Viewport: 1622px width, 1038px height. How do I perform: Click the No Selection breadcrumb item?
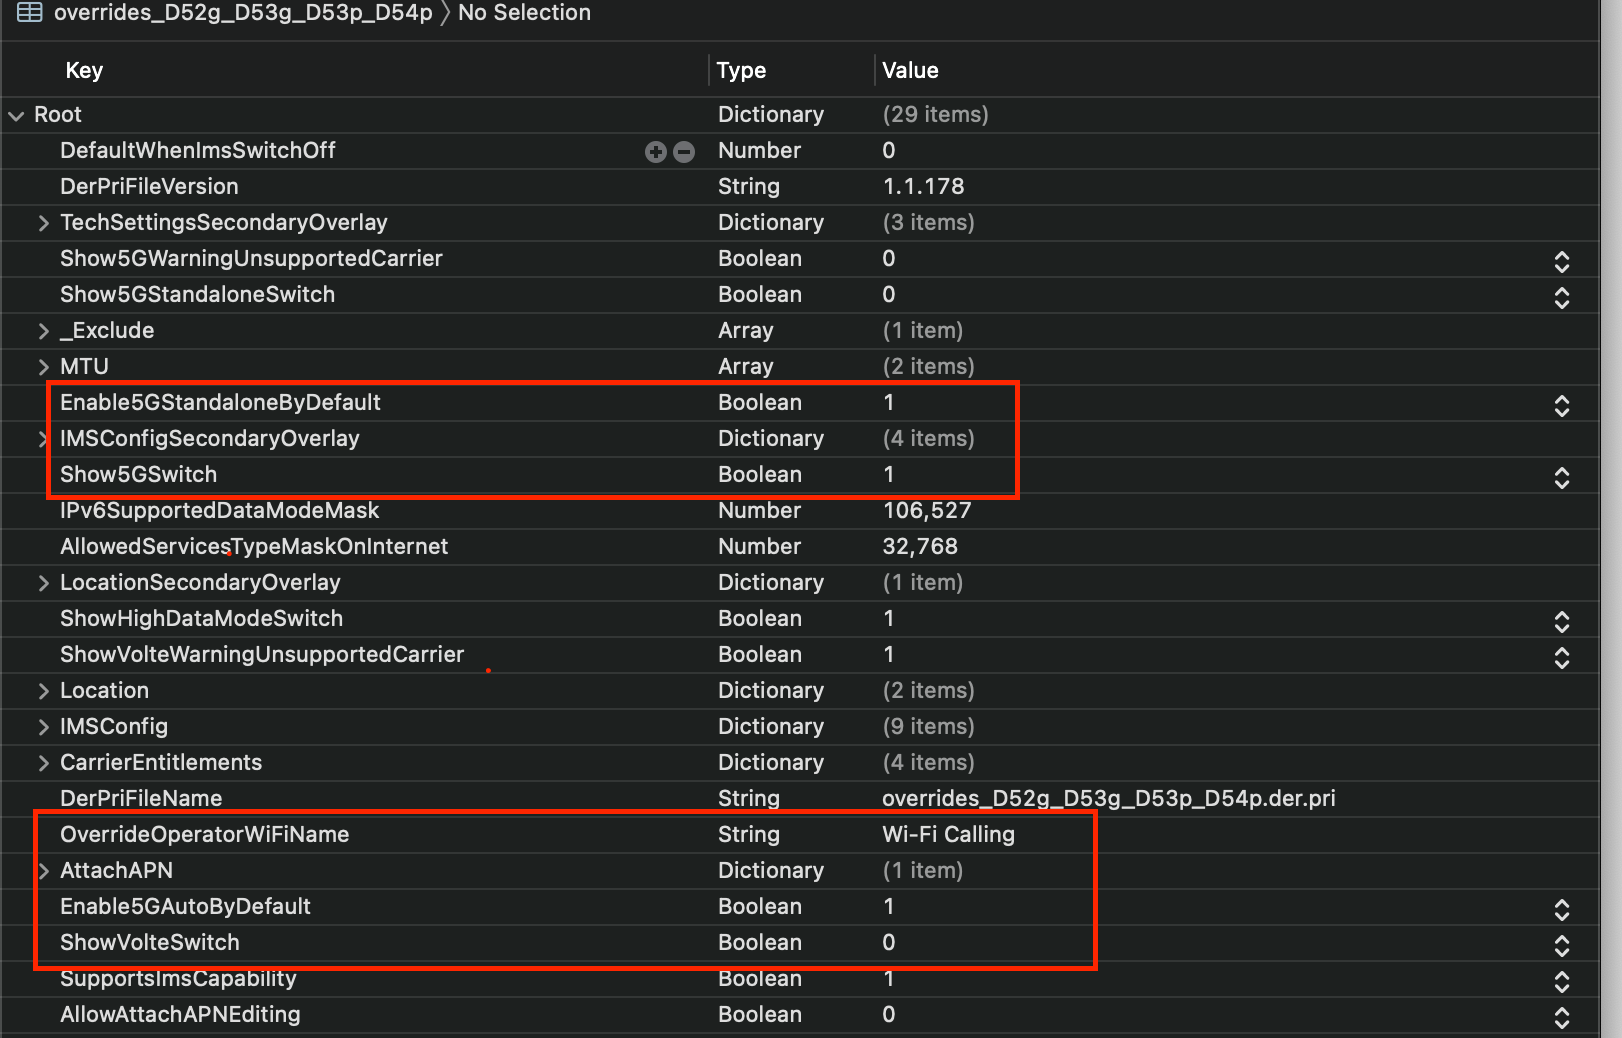[524, 13]
